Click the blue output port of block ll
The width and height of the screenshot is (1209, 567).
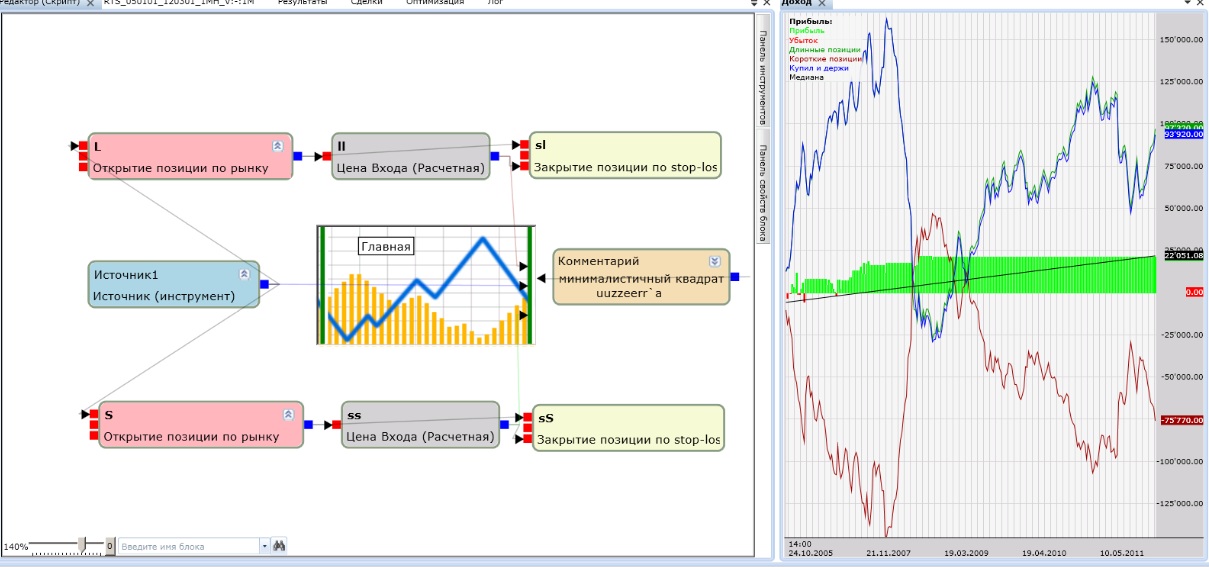click(x=496, y=156)
